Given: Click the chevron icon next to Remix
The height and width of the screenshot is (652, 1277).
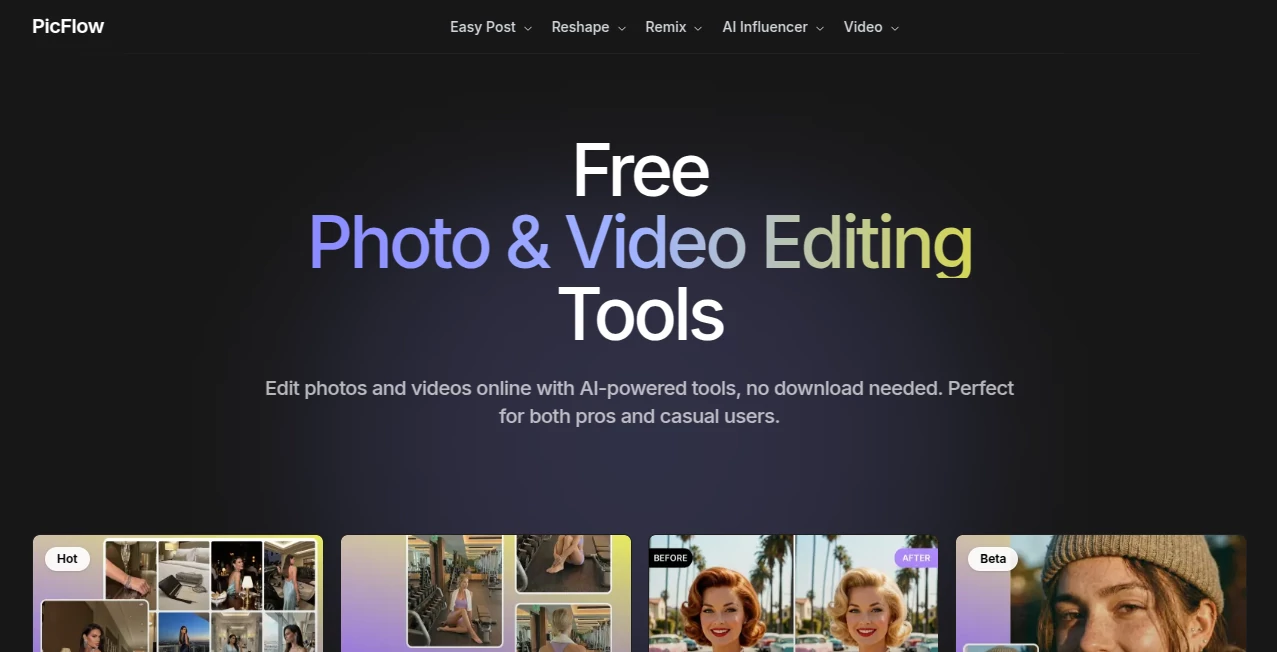Looking at the screenshot, I should (x=700, y=28).
